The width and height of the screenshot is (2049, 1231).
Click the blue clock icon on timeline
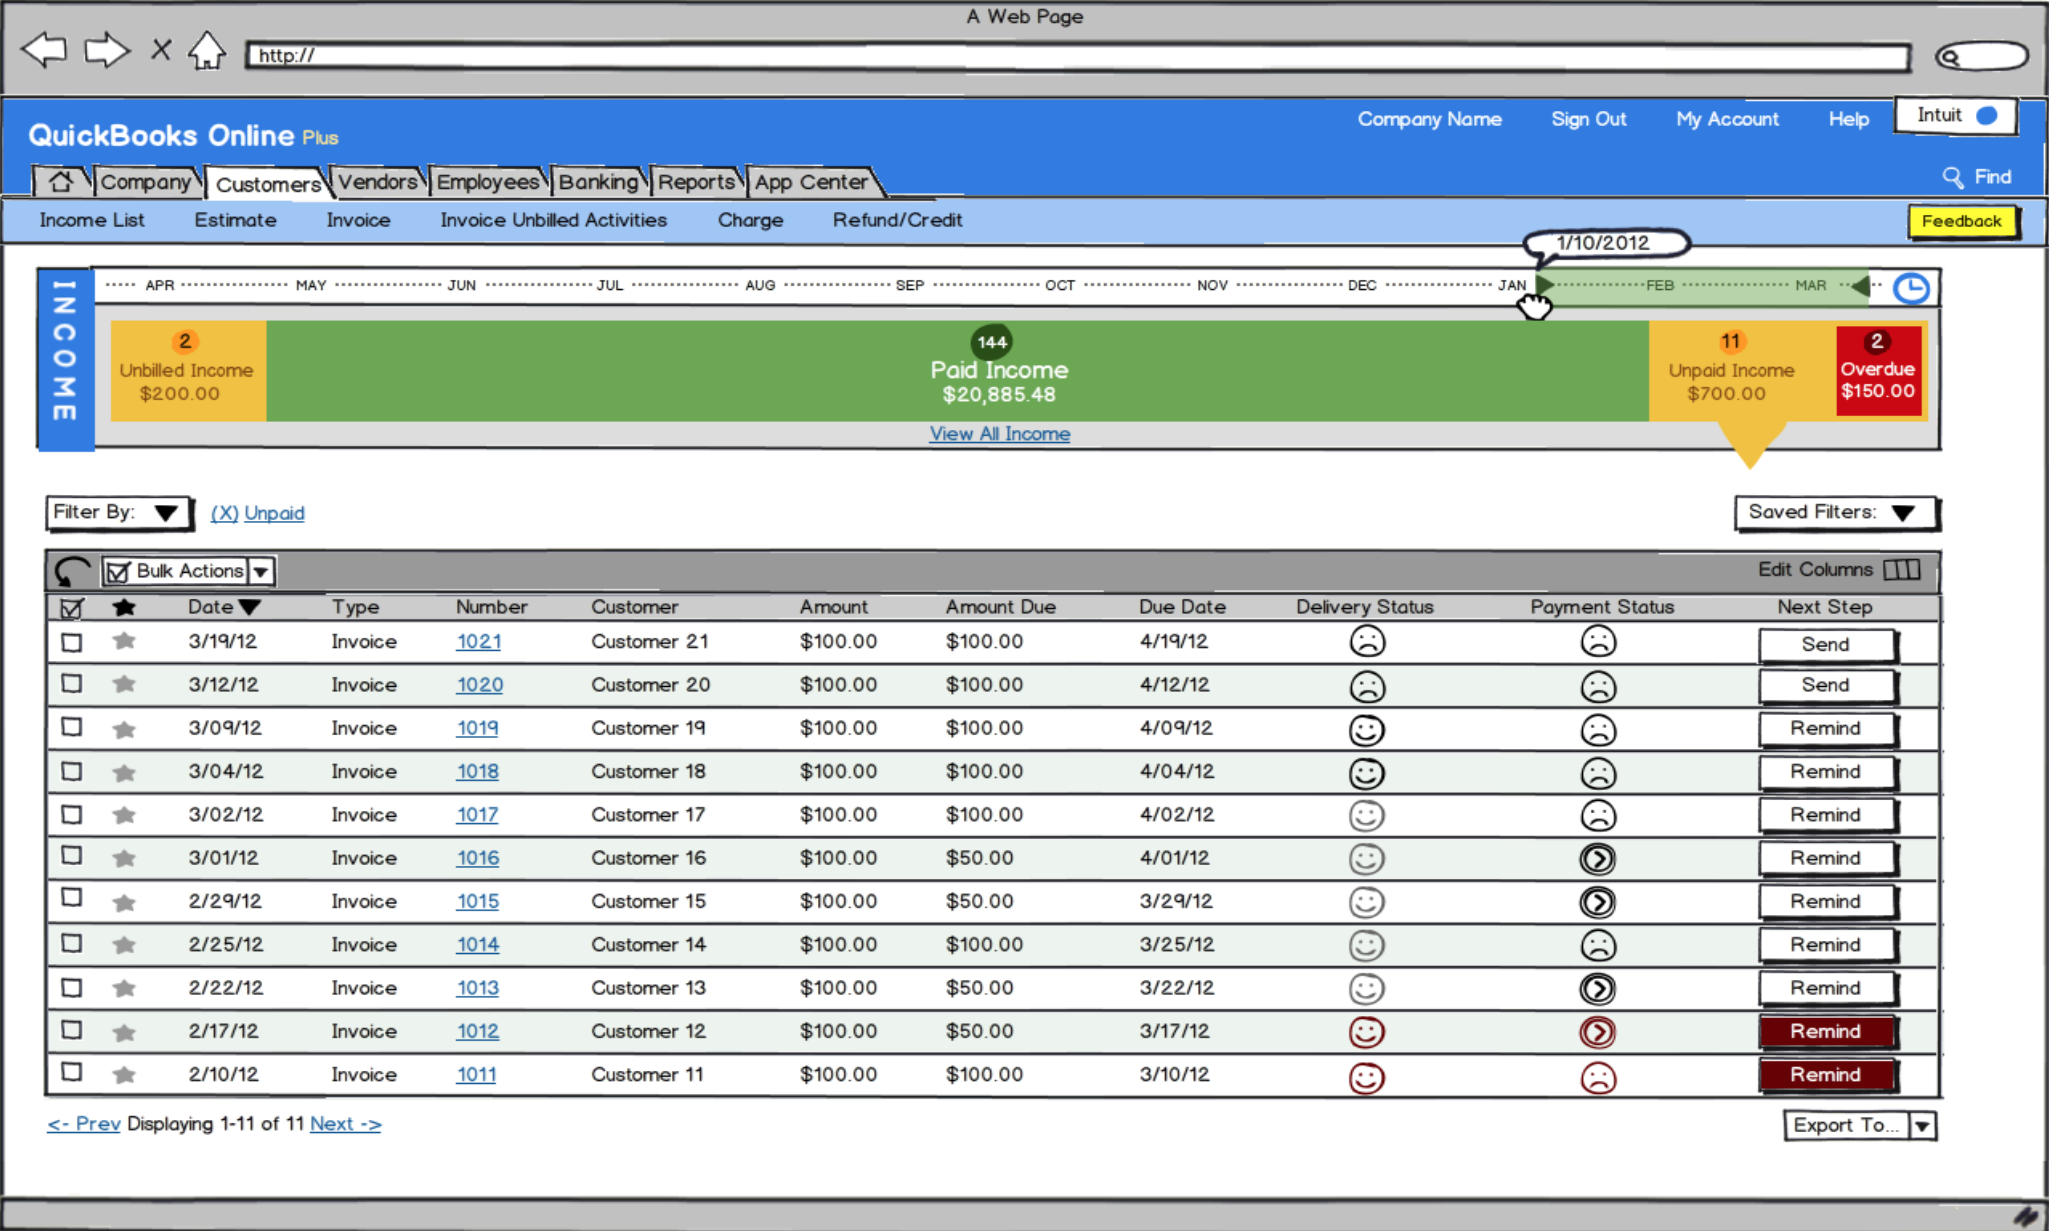(1911, 288)
